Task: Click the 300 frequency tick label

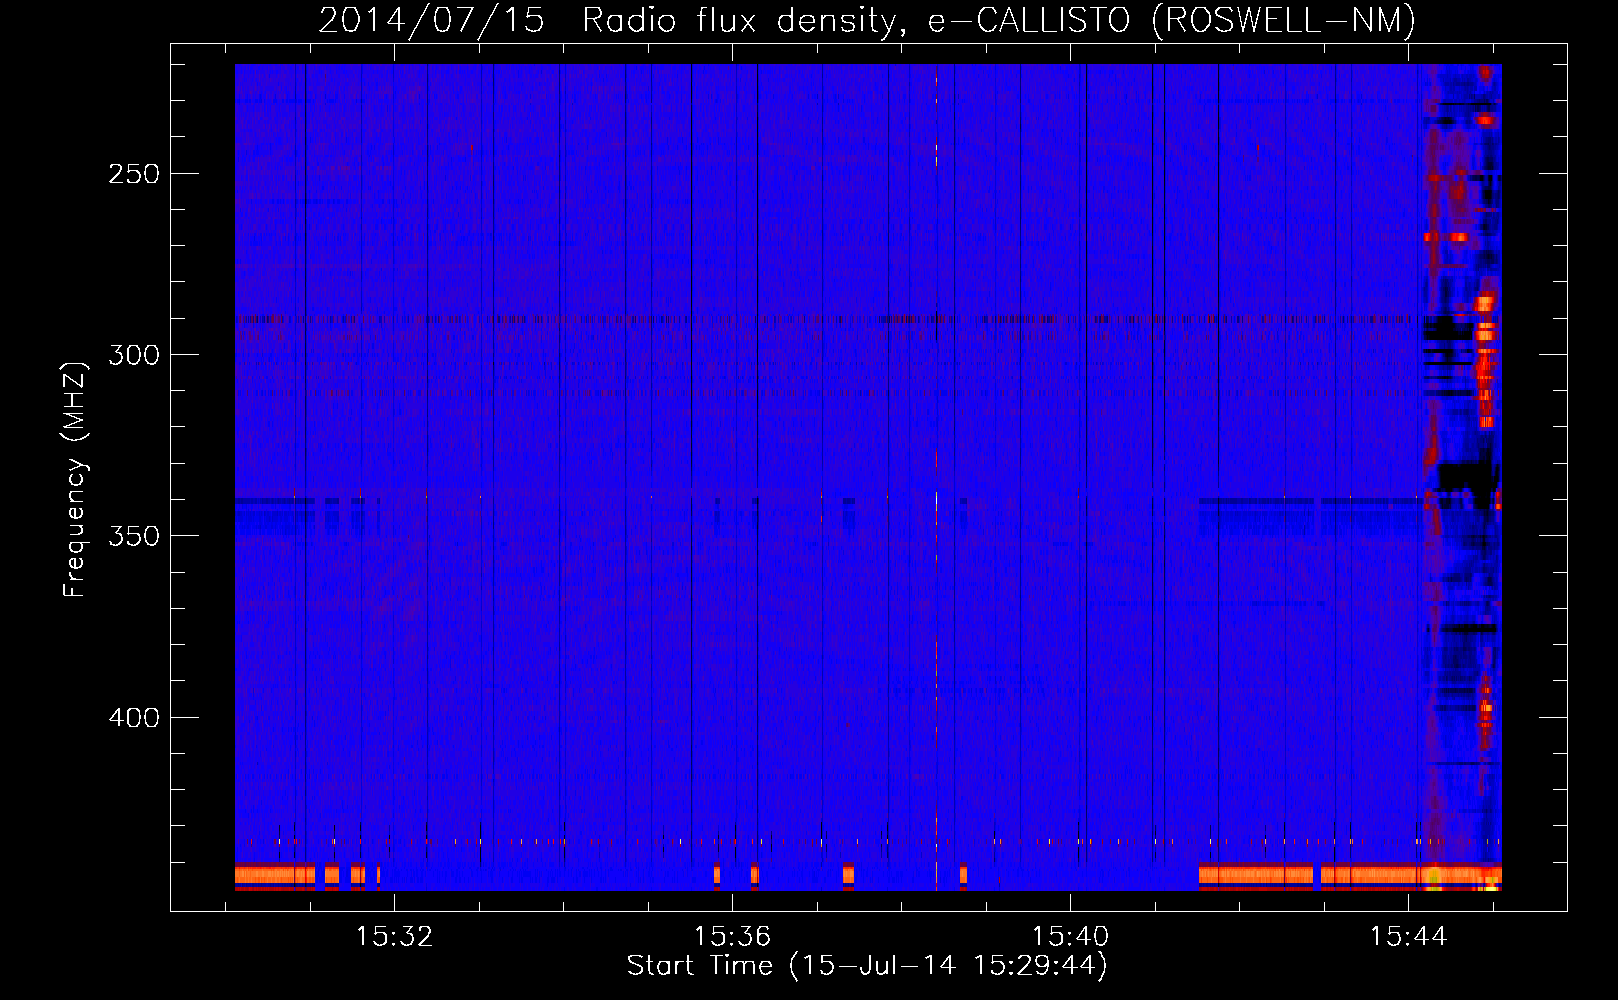Action: pos(134,355)
